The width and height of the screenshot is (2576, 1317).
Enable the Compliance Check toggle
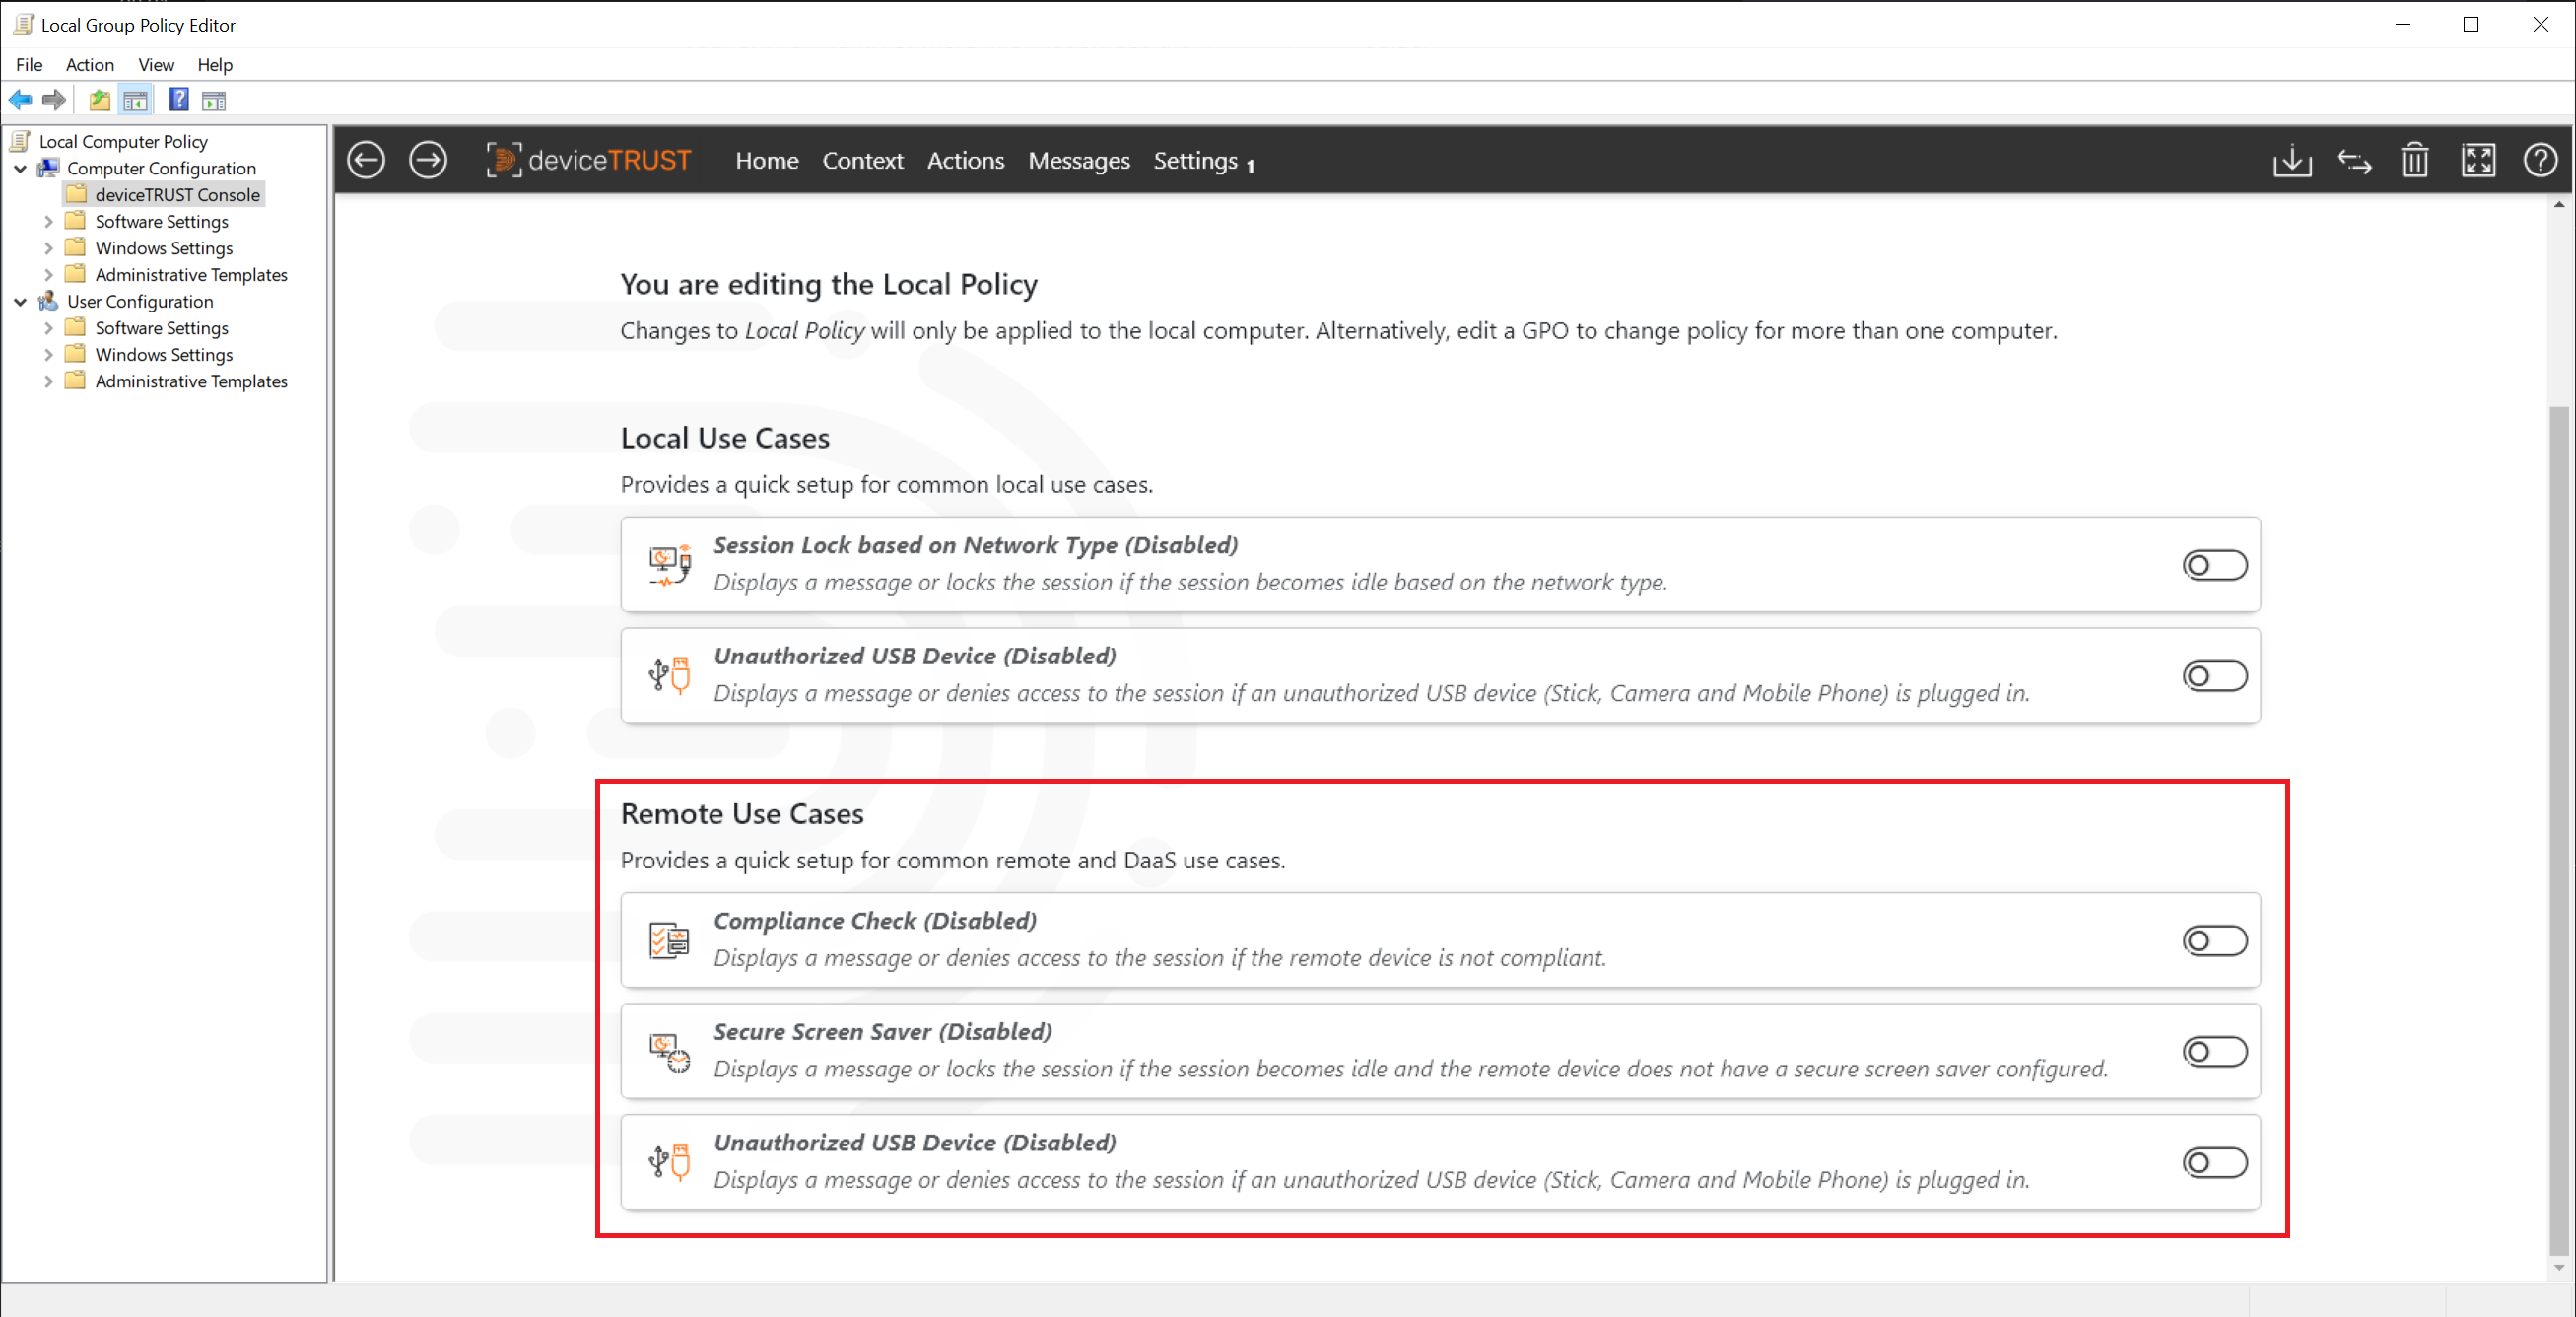pyautogui.click(x=2215, y=941)
